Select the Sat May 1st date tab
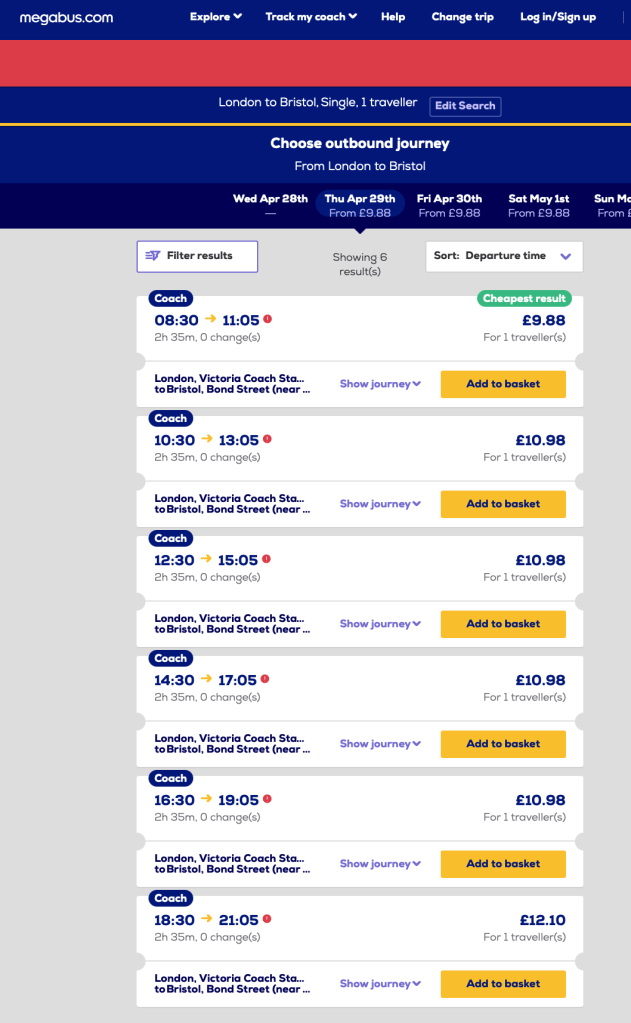This screenshot has width=631, height=1023. click(538, 205)
